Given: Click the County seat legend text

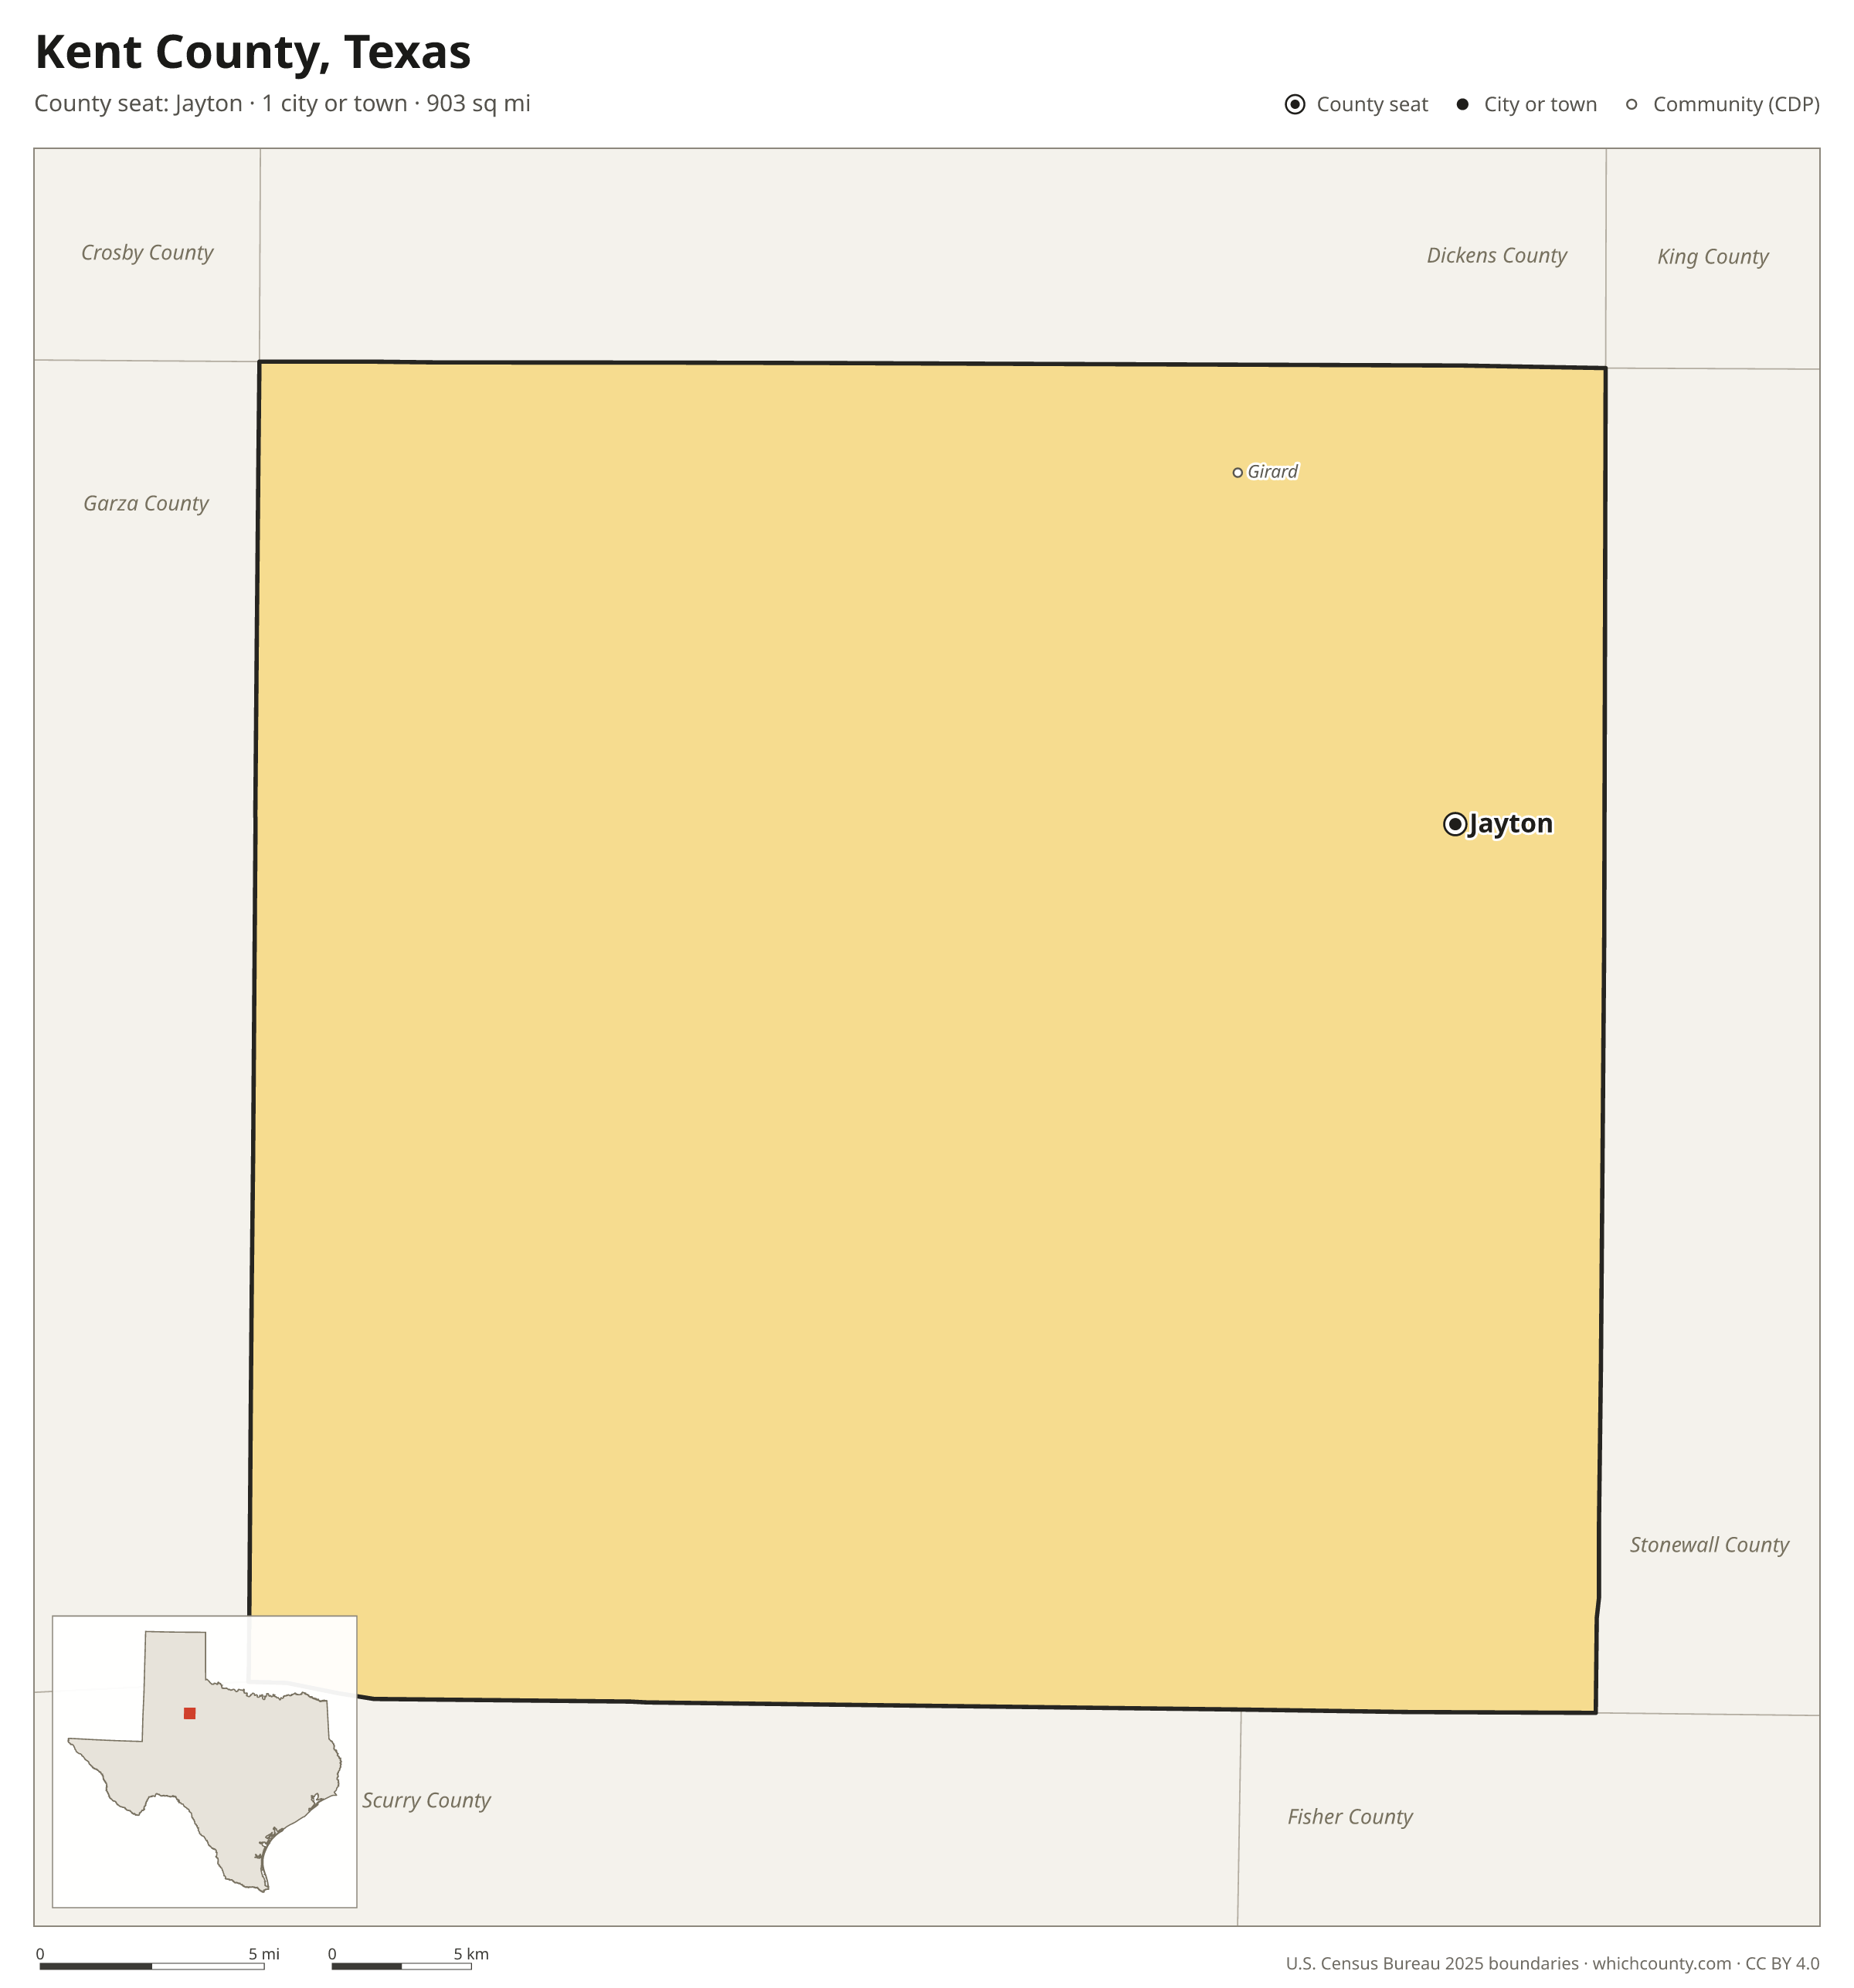Looking at the screenshot, I should click(1372, 104).
